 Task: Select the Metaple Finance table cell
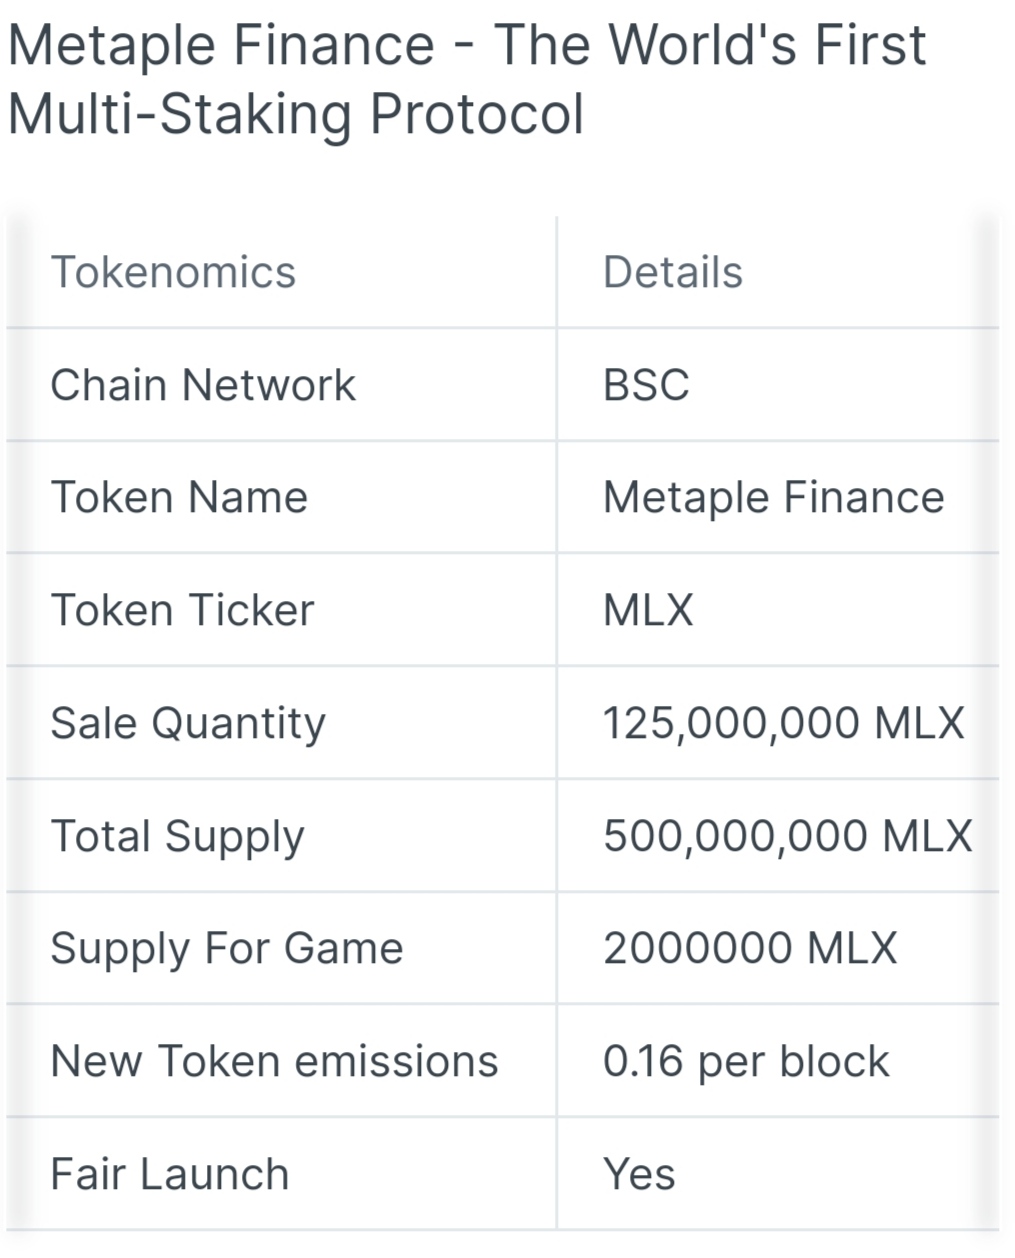tap(773, 497)
